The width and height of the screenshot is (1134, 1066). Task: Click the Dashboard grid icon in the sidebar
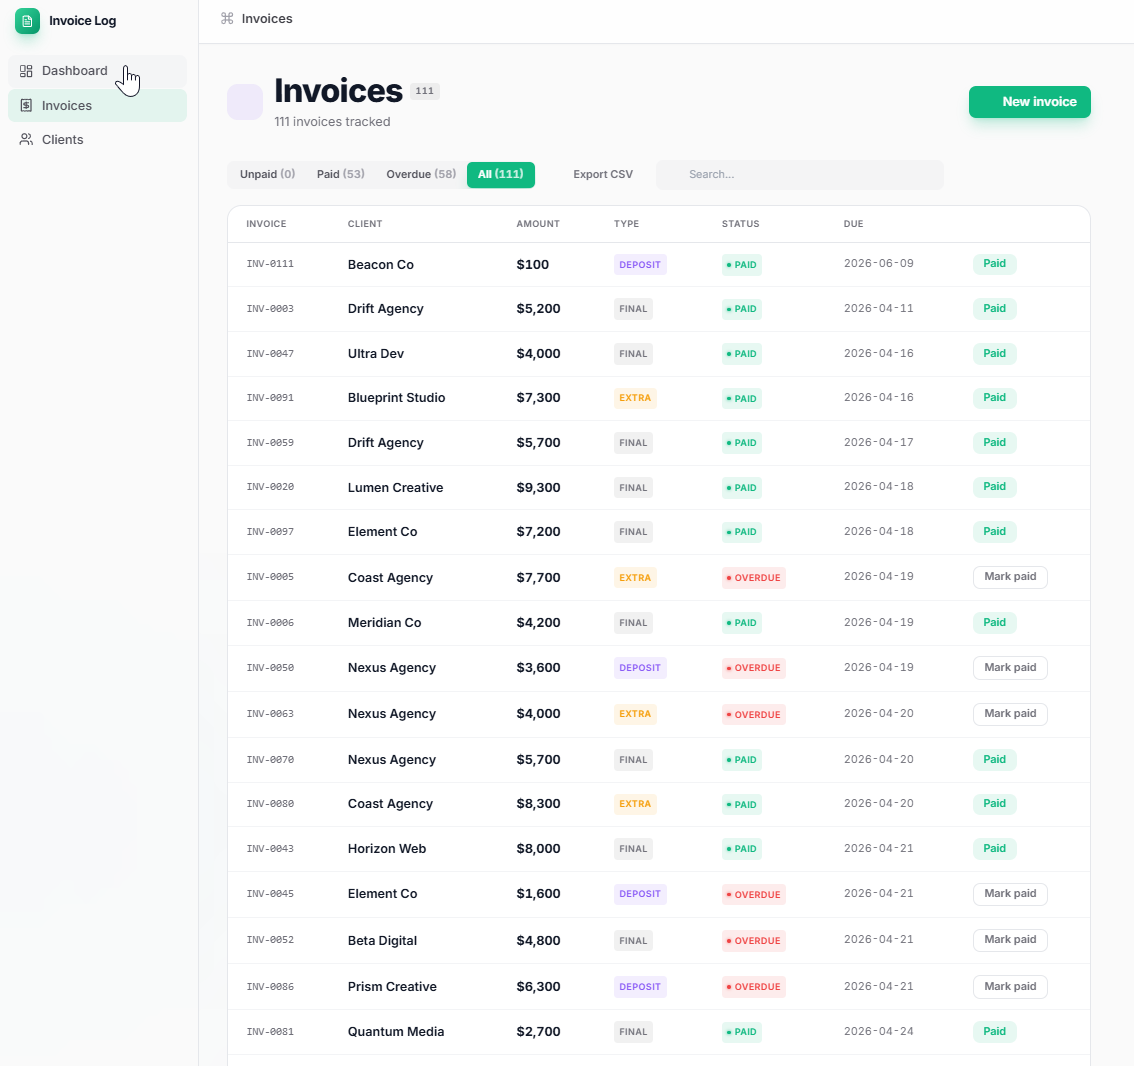click(26, 71)
